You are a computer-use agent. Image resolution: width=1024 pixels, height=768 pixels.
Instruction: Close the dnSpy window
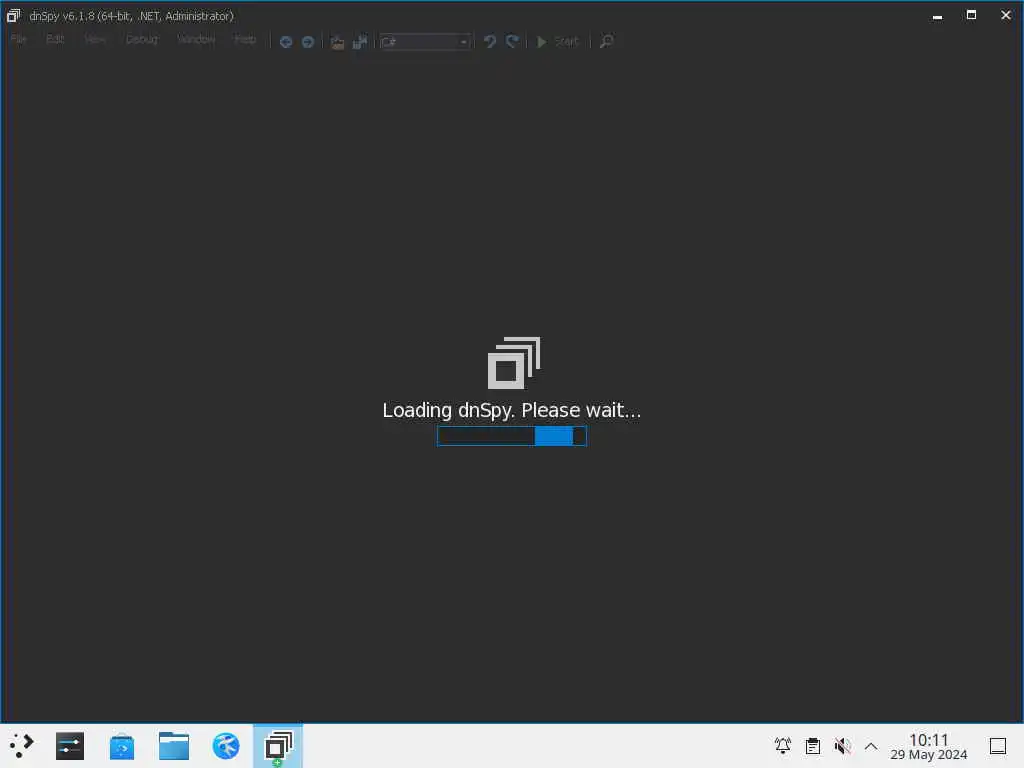point(1006,15)
